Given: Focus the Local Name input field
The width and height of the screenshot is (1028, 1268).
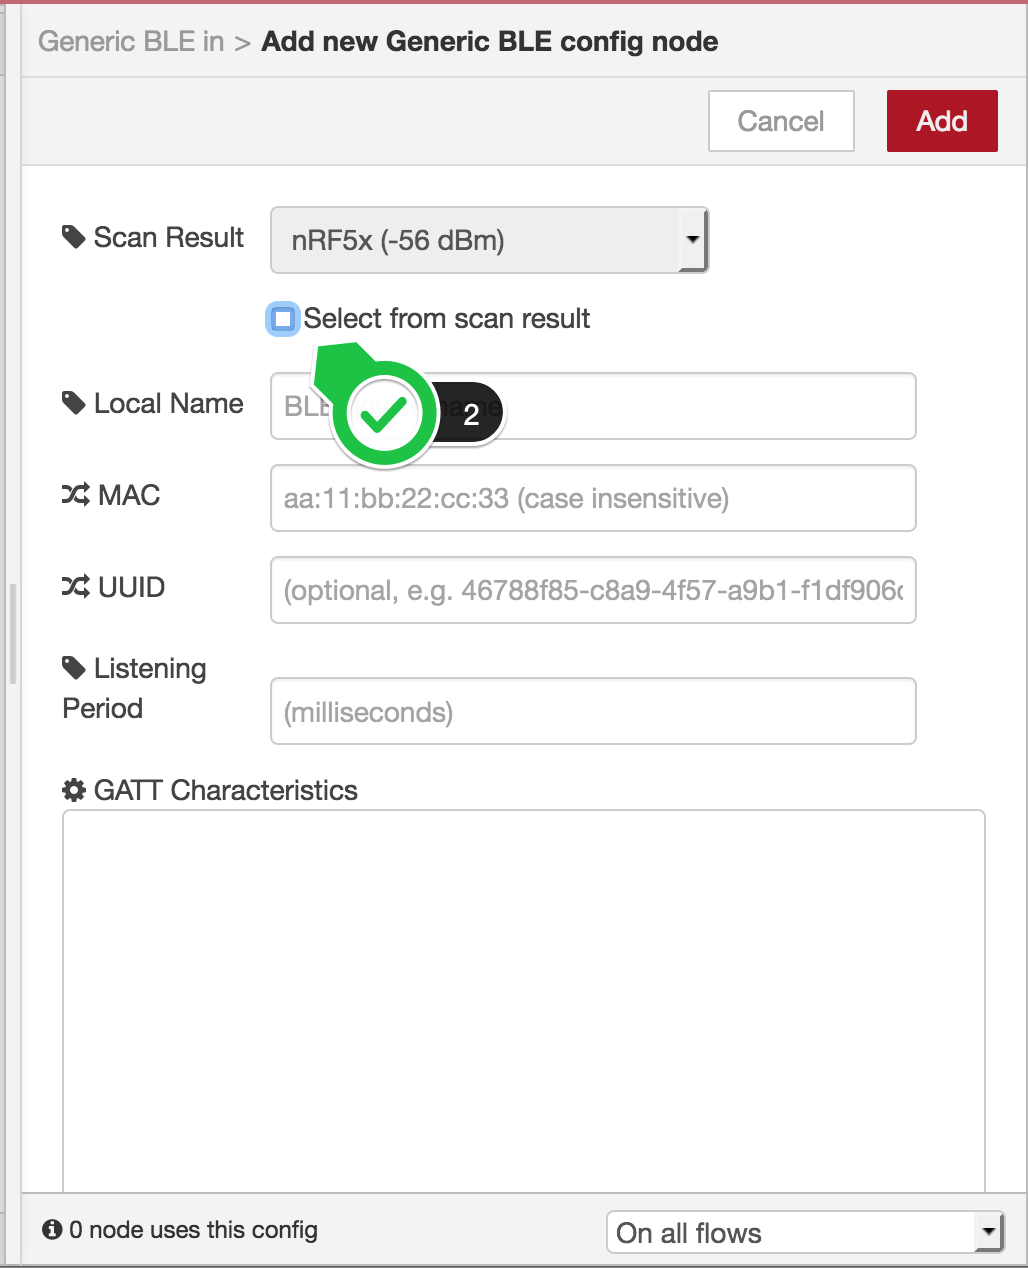Looking at the screenshot, I should click(593, 406).
